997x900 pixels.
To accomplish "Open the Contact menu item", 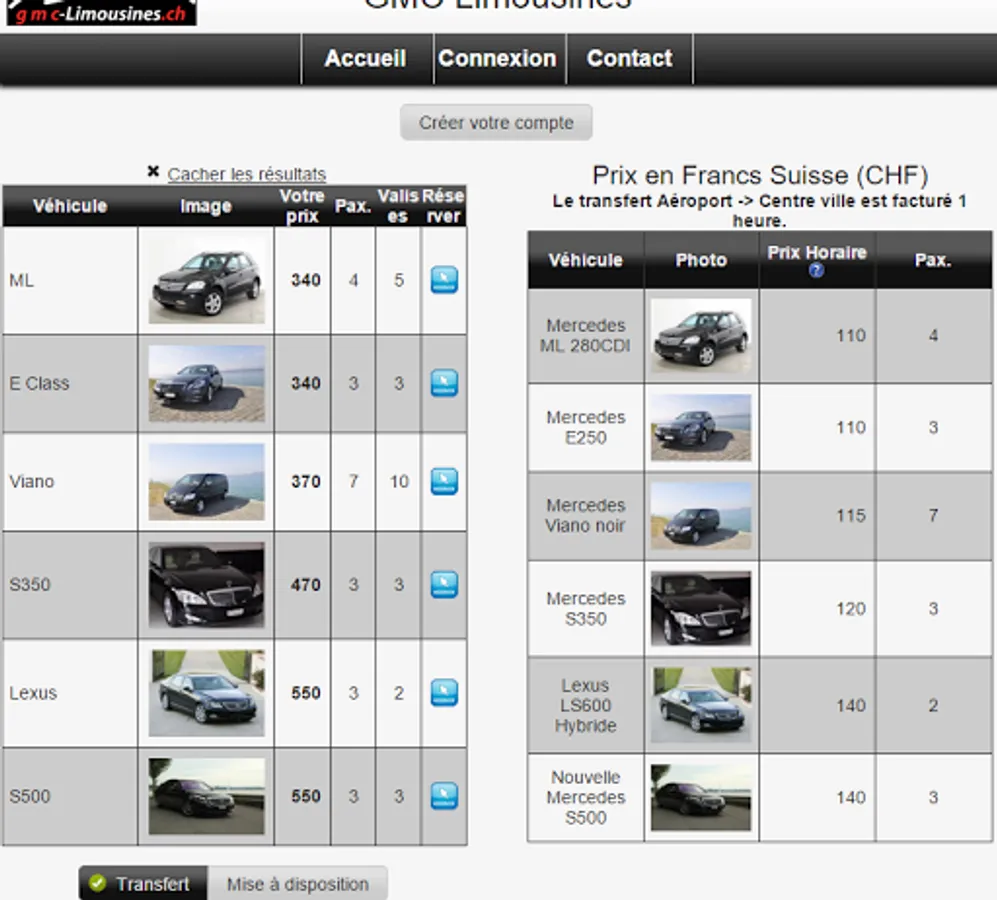I will point(629,59).
